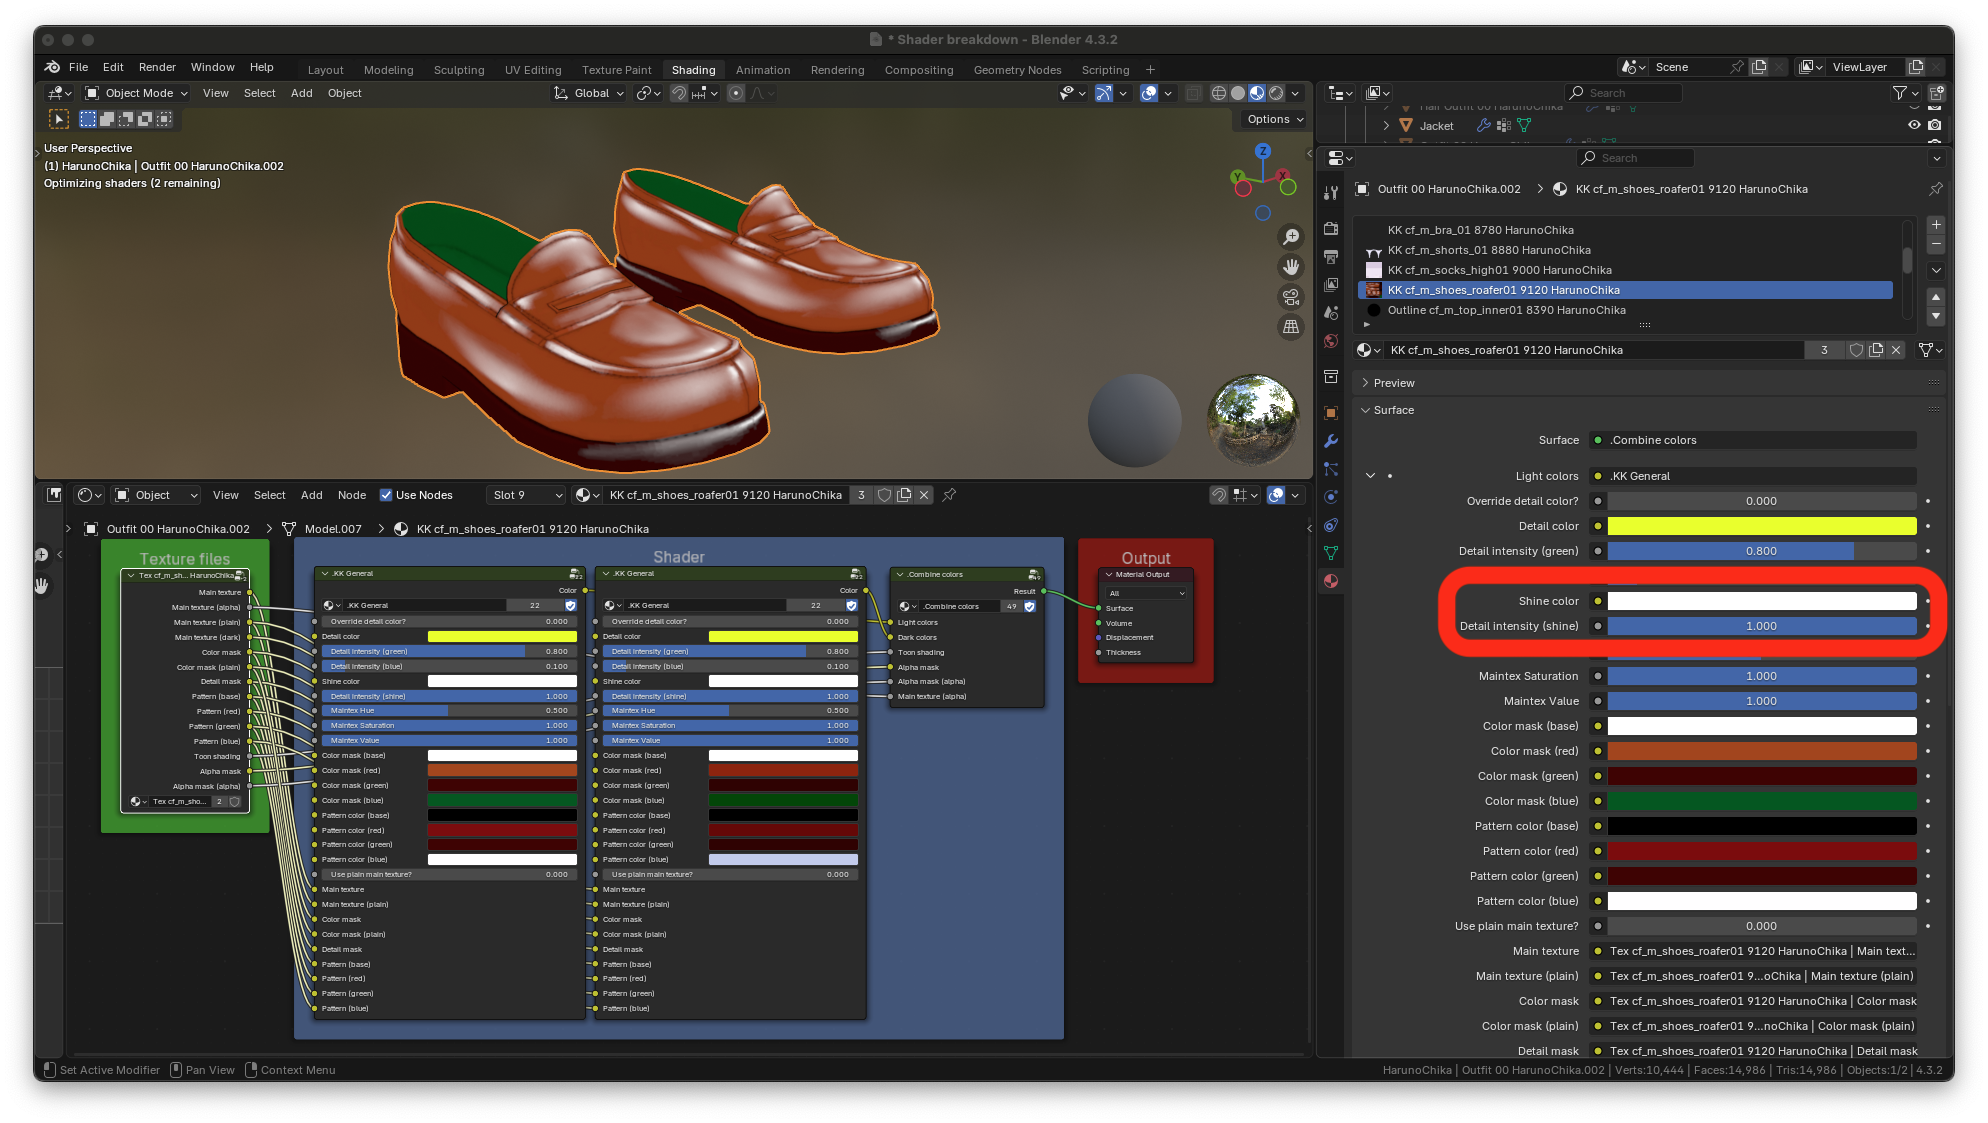
Task: Click the zoom magnifier icon in viewport
Action: (1291, 237)
